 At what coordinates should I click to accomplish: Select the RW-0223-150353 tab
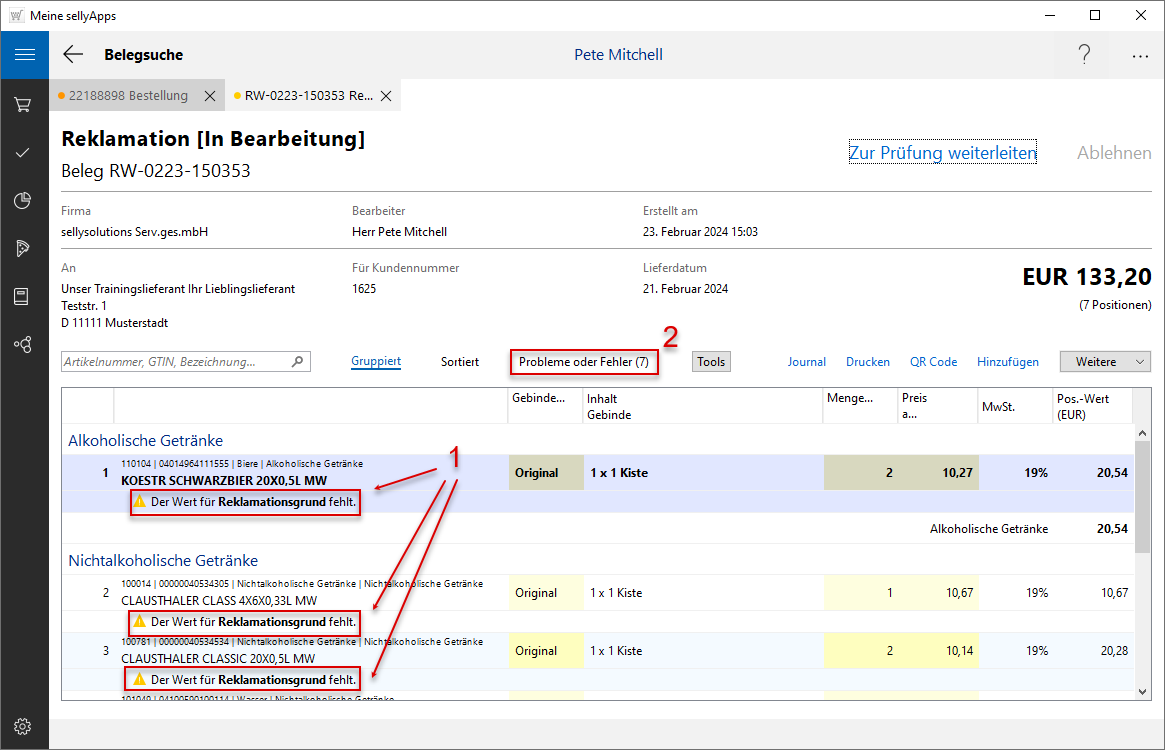308,96
